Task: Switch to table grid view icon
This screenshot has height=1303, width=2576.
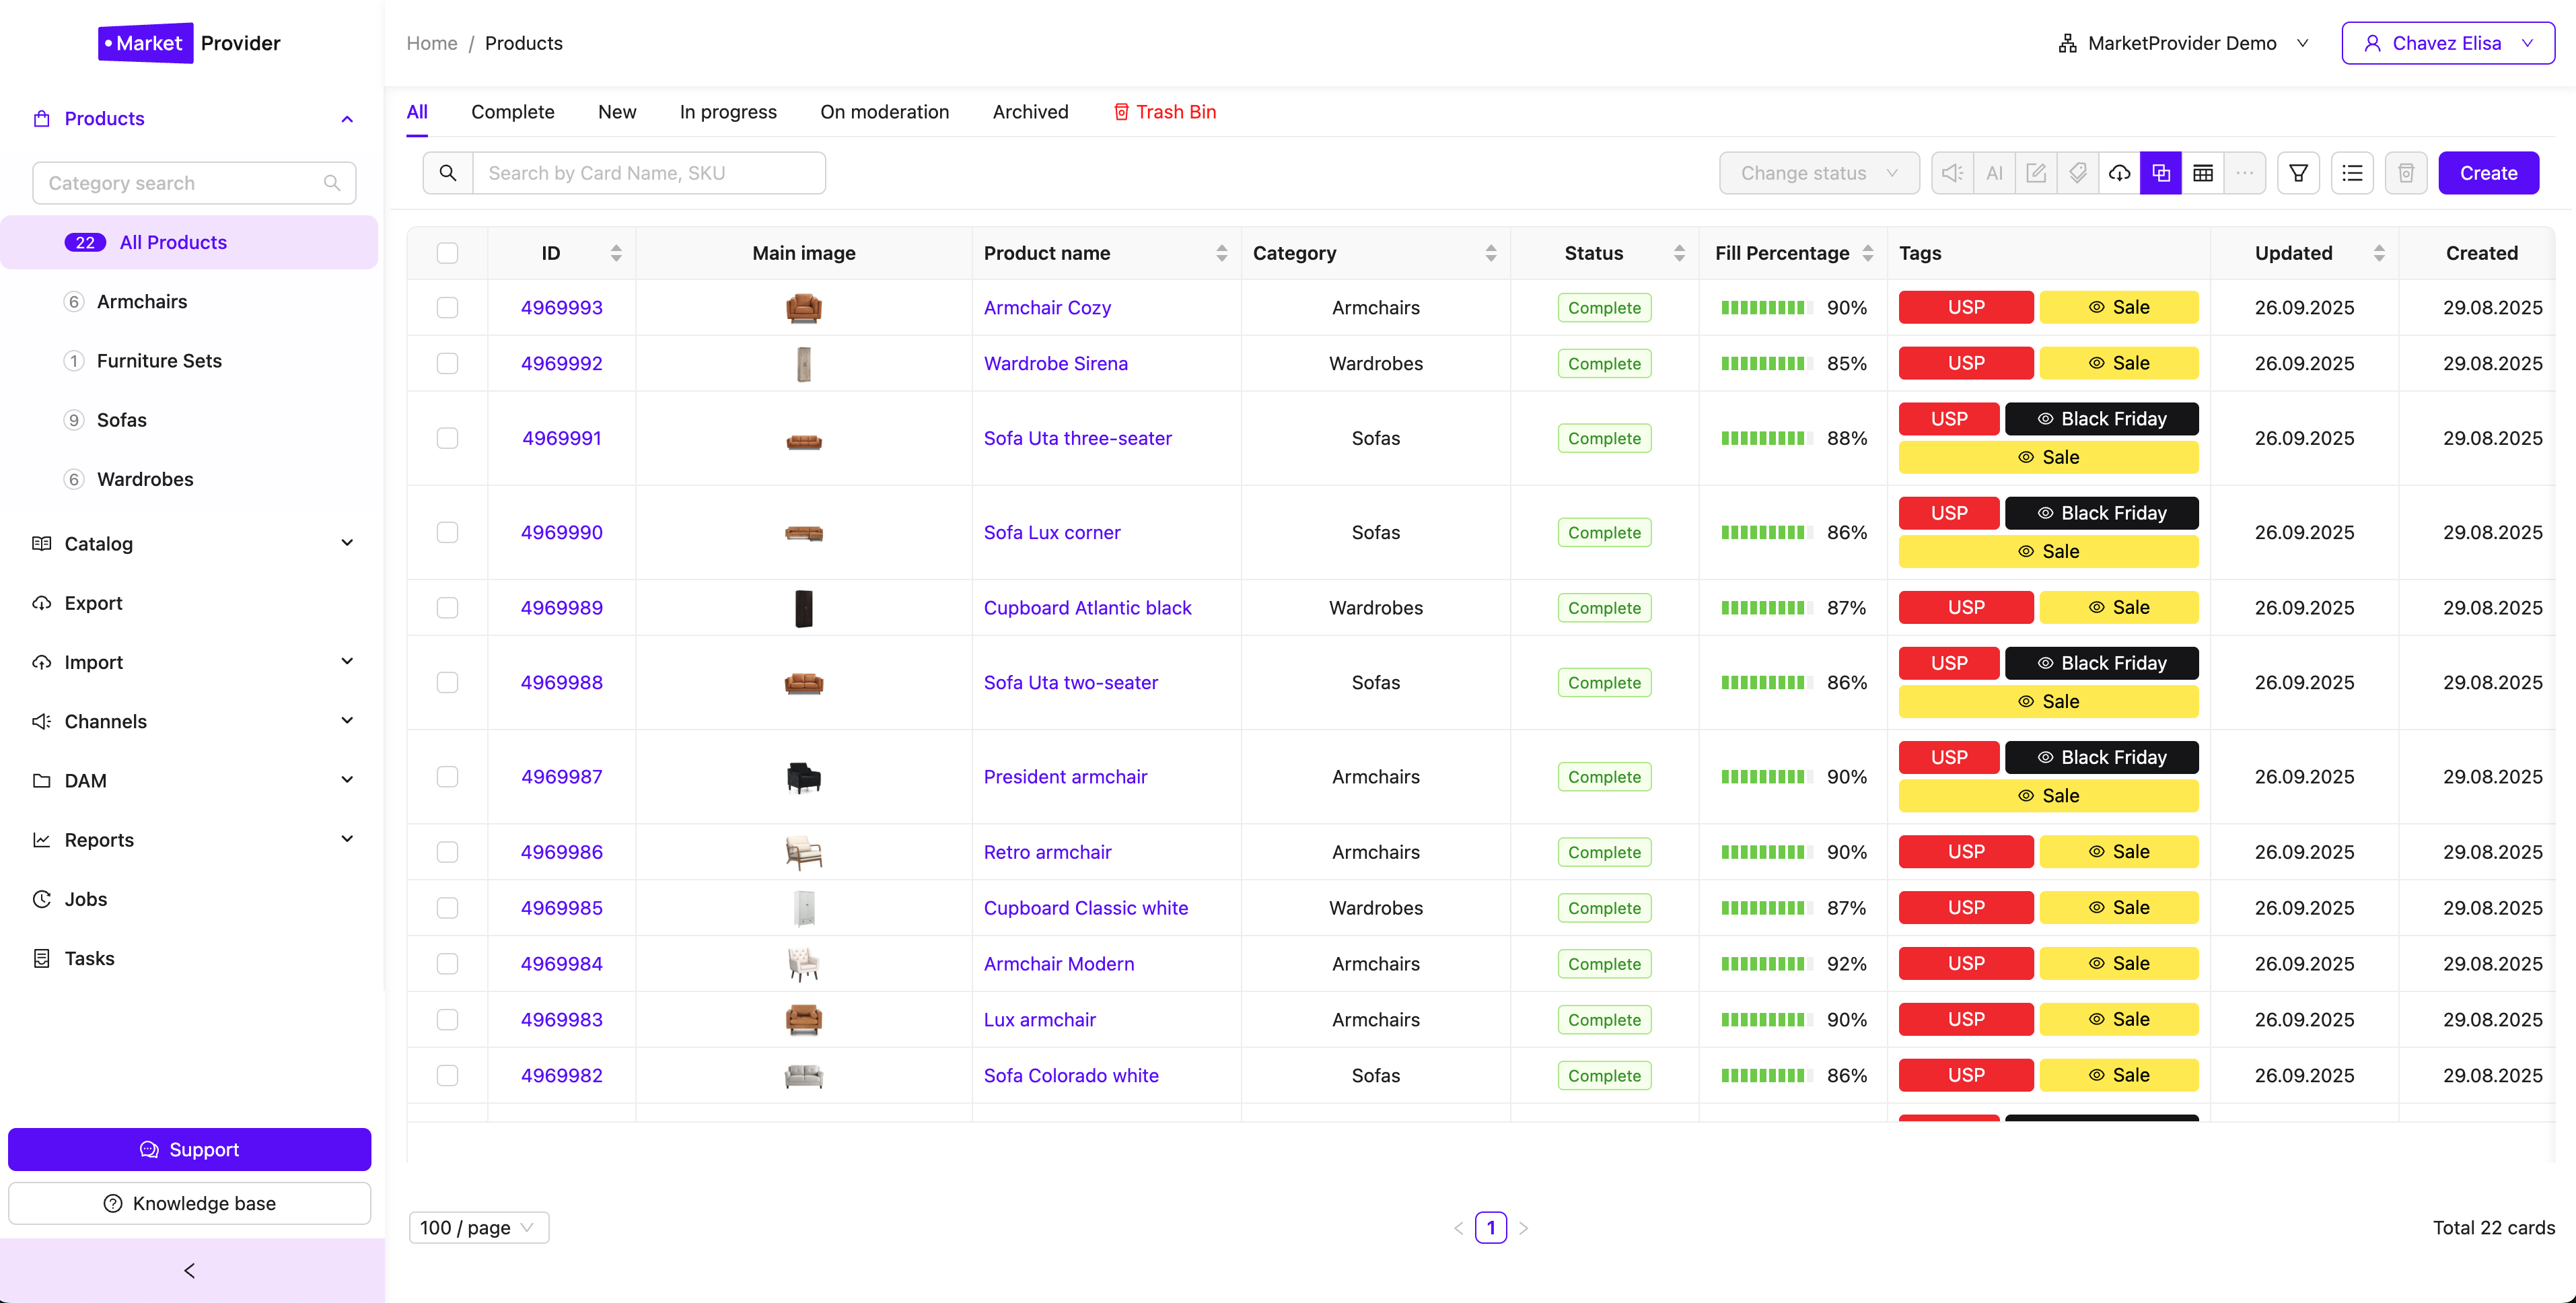Action: click(x=2202, y=173)
